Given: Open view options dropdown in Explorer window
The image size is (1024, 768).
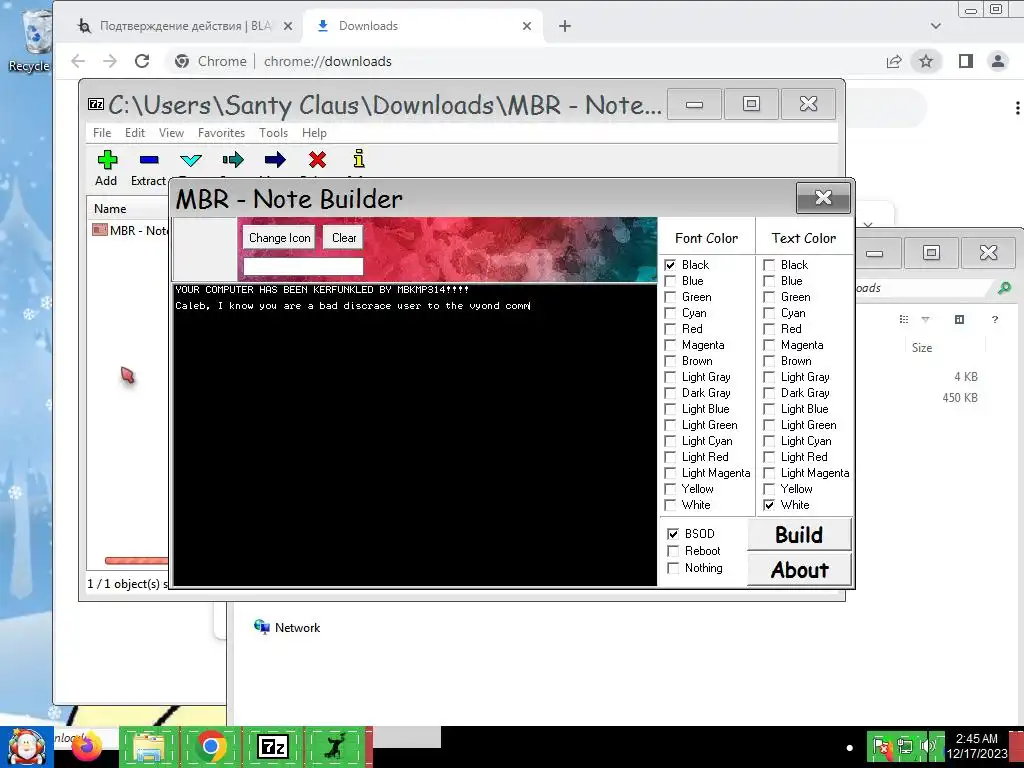Looking at the screenshot, I should (x=925, y=319).
